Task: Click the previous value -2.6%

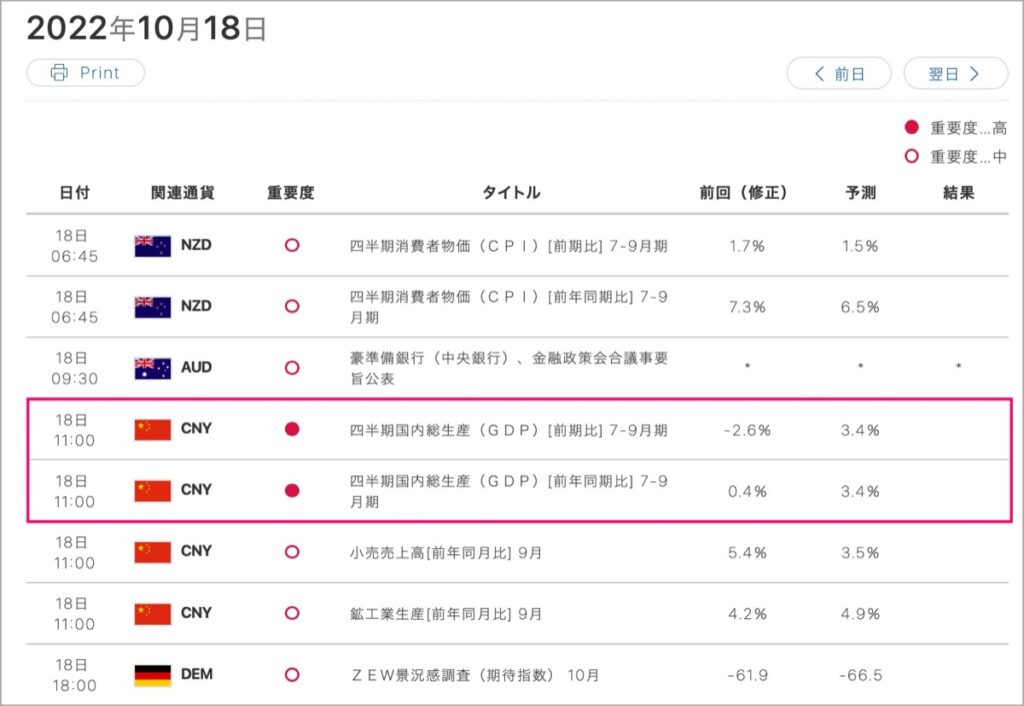Action: click(747, 430)
